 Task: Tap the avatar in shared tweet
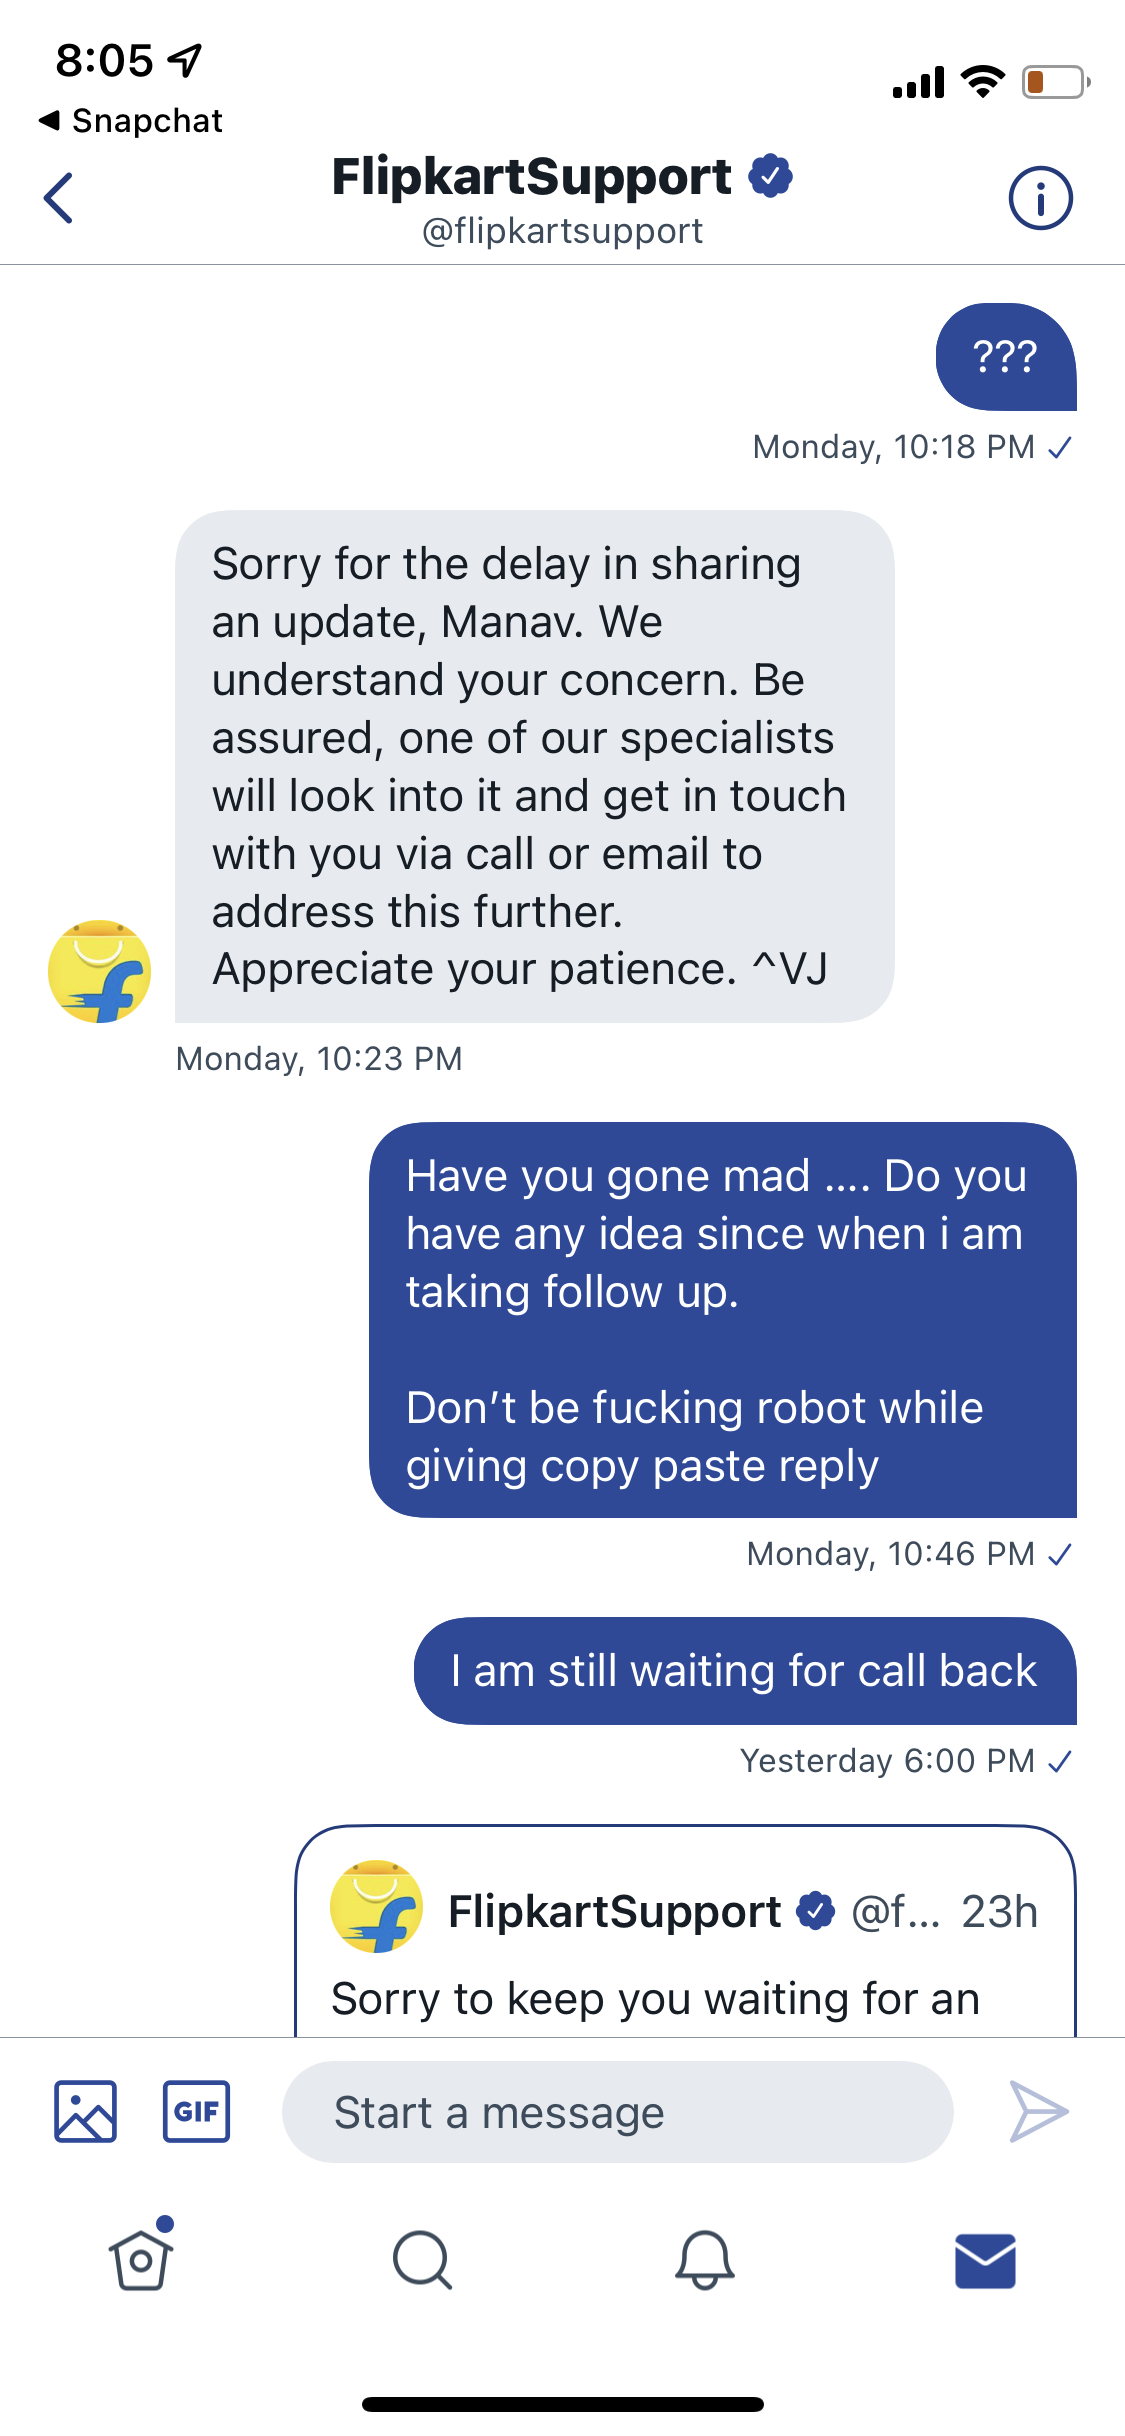point(376,1906)
